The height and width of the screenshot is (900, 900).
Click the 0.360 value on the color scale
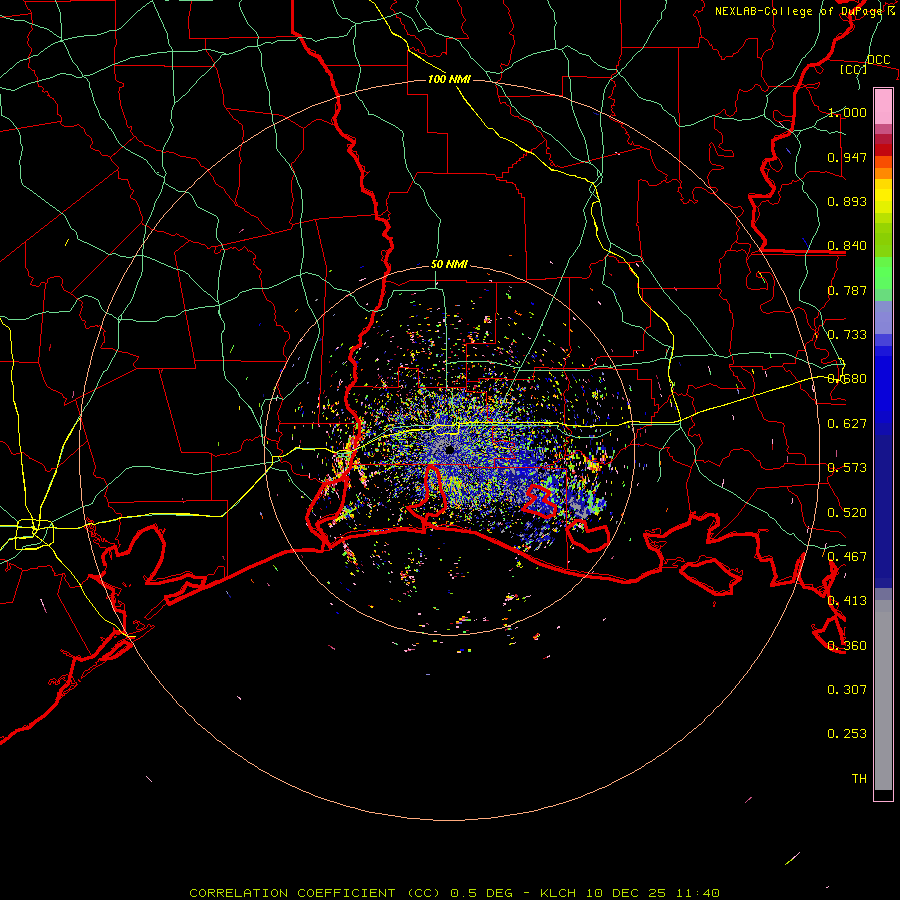click(x=847, y=646)
